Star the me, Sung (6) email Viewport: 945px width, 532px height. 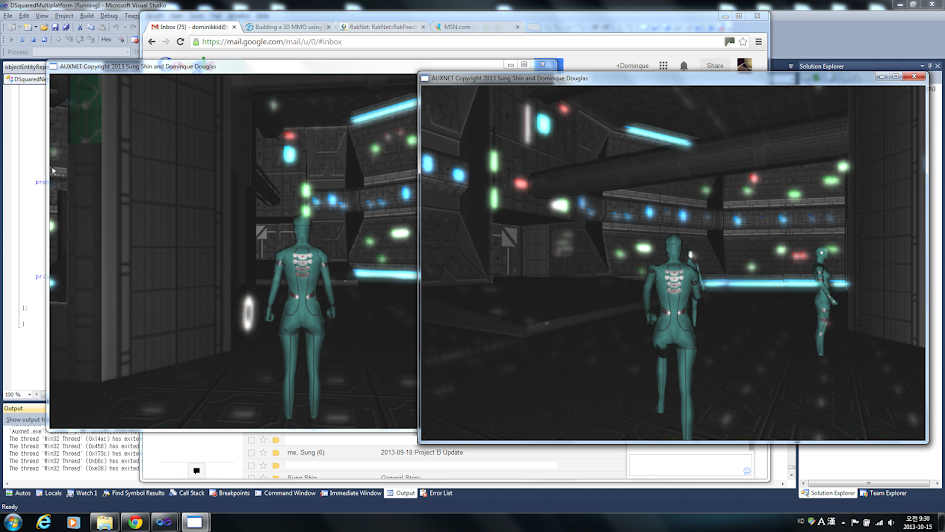click(263, 452)
